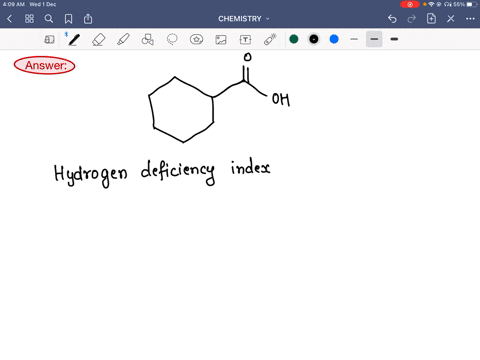Choose the dark green pen color

(294, 39)
